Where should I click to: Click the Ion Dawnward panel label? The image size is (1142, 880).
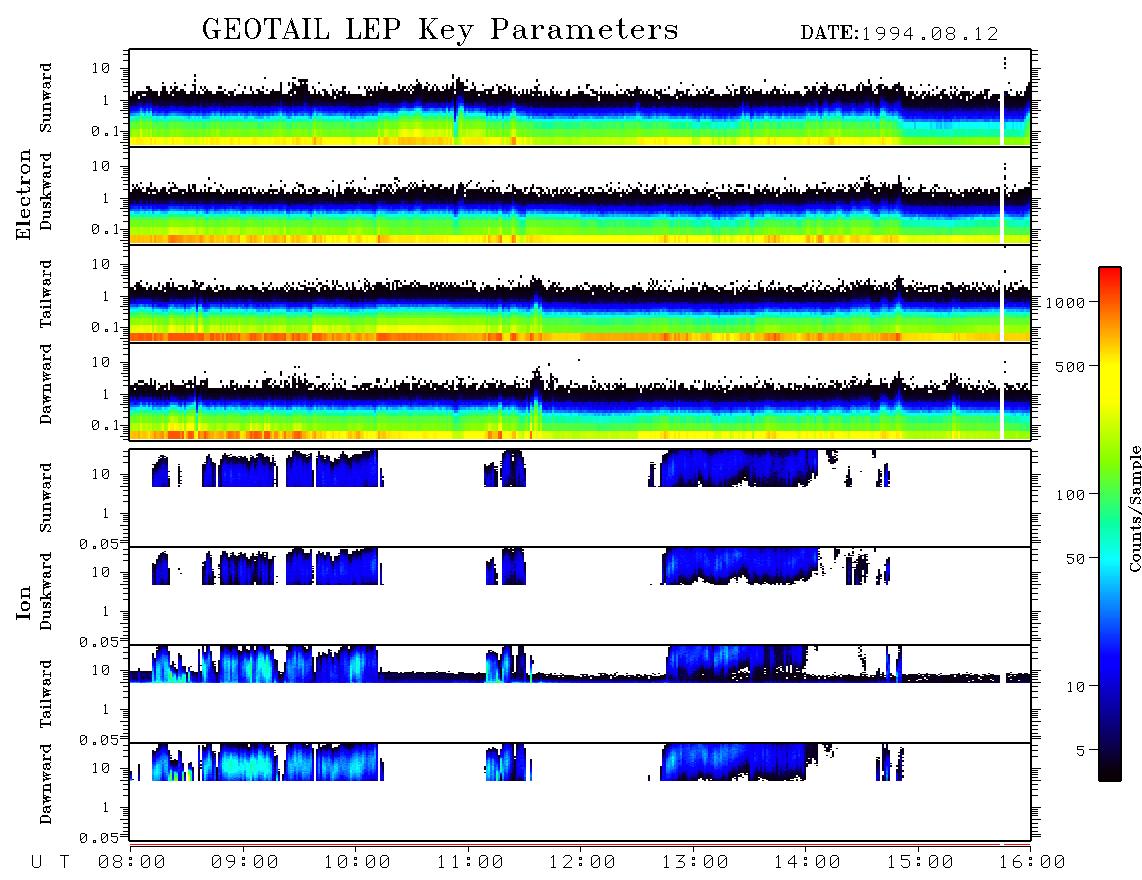tap(45, 784)
